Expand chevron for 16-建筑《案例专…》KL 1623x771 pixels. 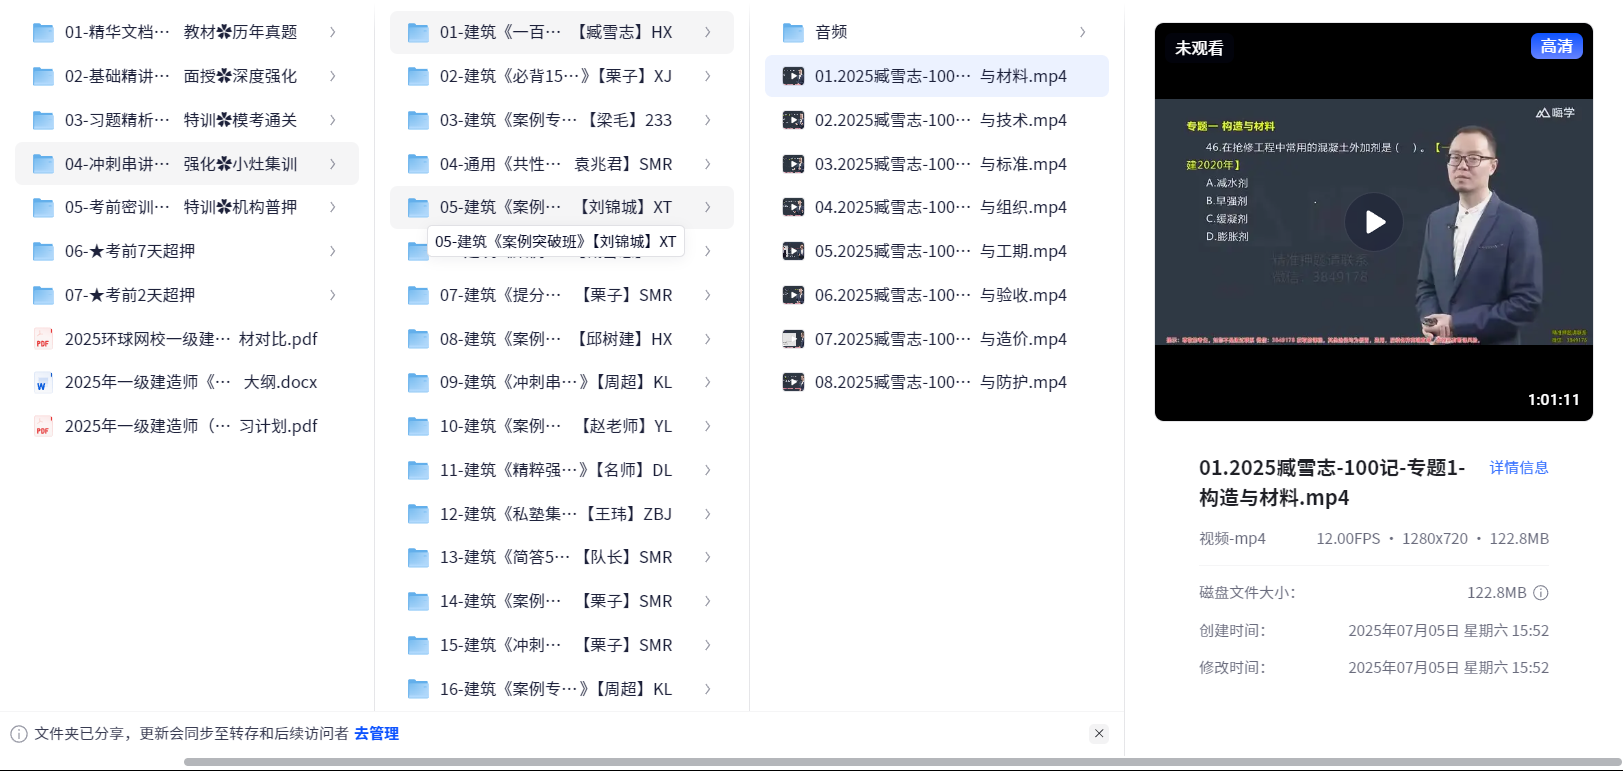[708, 689]
